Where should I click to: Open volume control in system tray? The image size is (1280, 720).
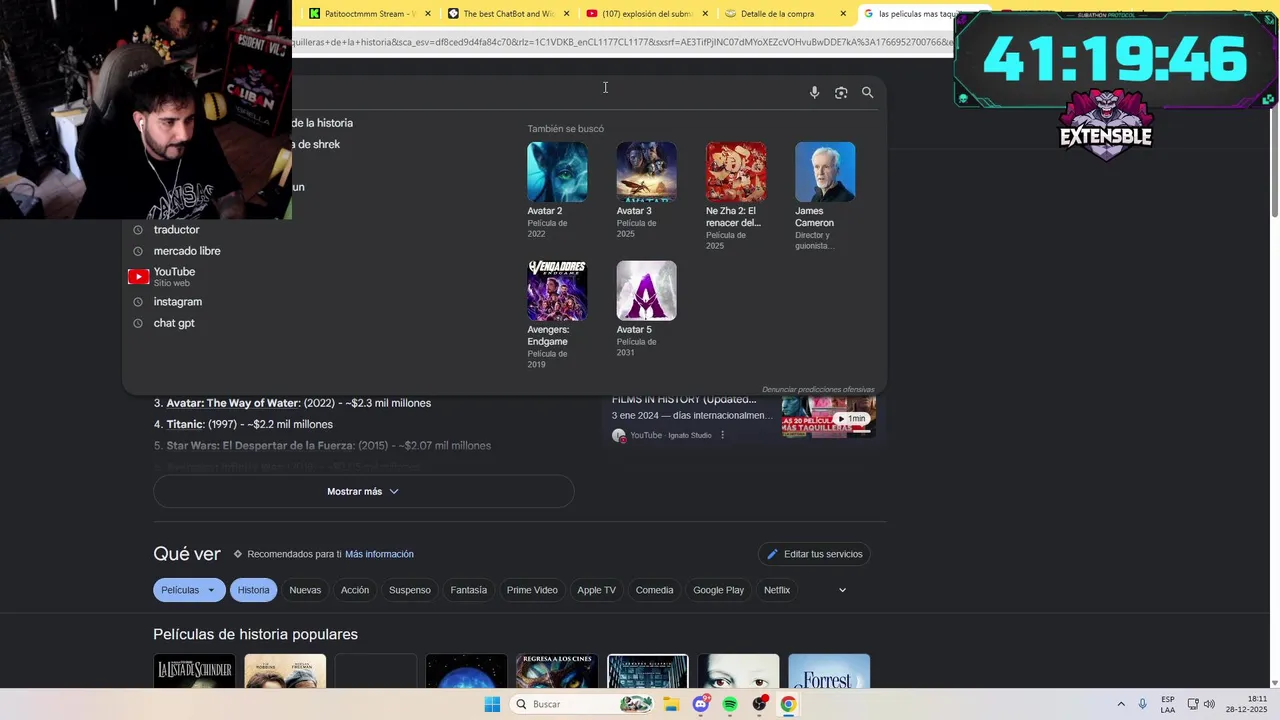tap(1209, 704)
